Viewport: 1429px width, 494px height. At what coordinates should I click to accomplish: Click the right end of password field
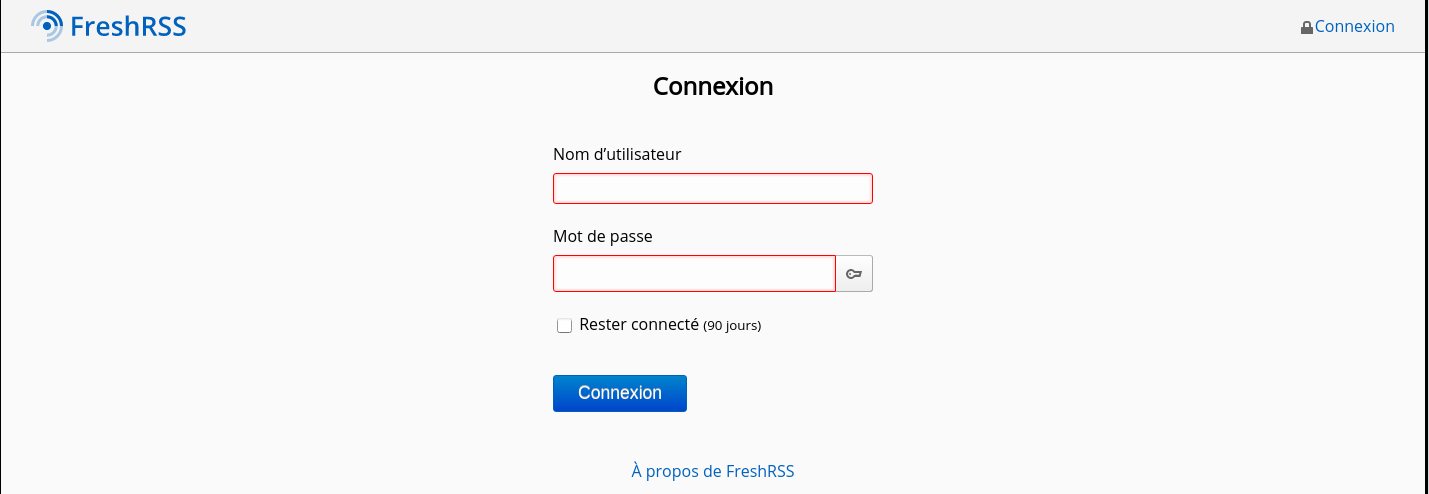824,274
